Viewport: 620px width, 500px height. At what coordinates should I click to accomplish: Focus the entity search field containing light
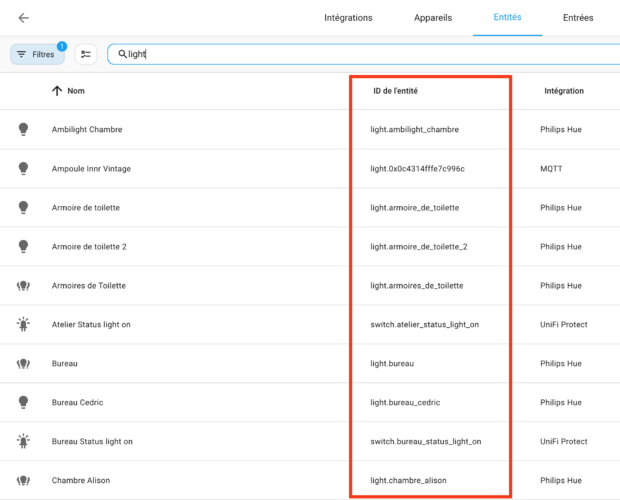[x=364, y=54]
